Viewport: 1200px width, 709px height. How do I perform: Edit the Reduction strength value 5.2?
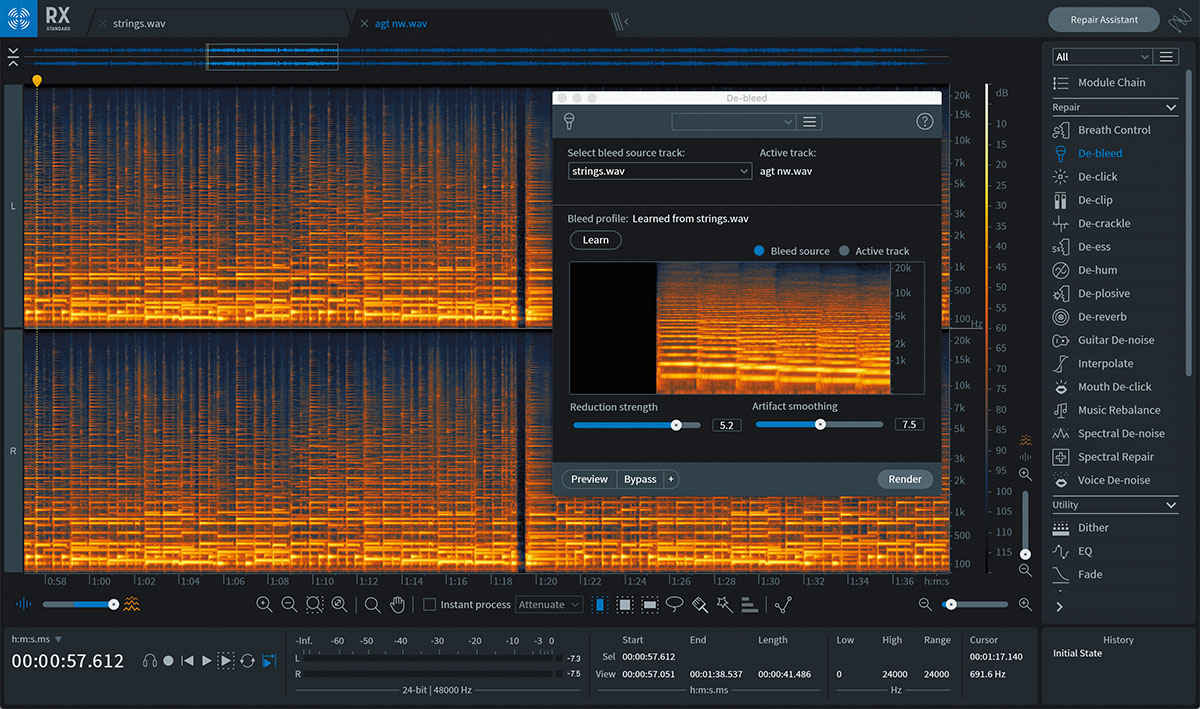pyautogui.click(x=727, y=425)
